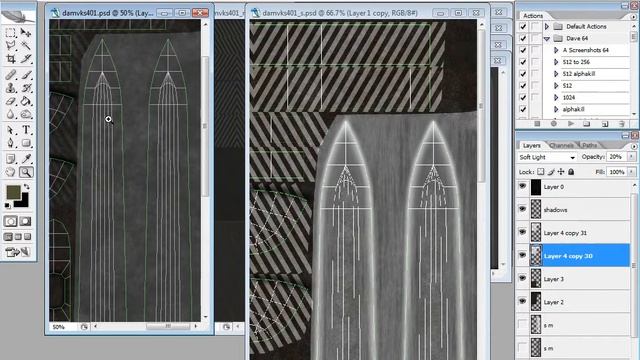The width and height of the screenshot is (640, 360).
Task: Expand the 512 to 256 action
Action: coord(556,62)
